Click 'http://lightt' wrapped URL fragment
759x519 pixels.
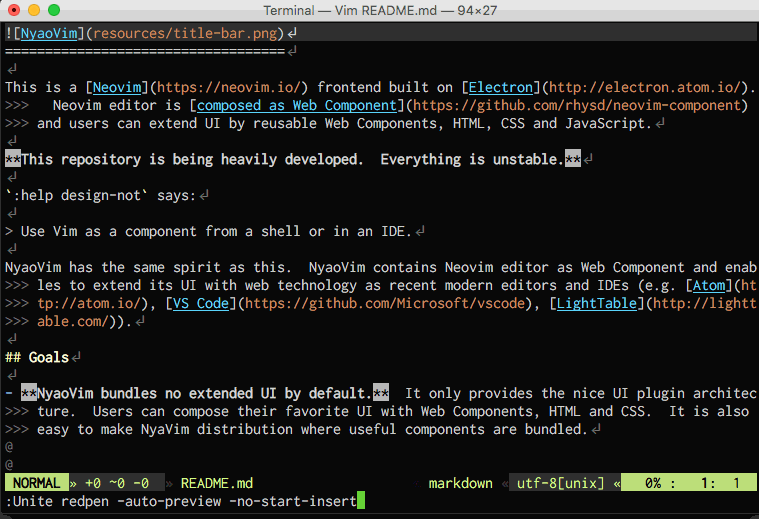click(704, 304)
